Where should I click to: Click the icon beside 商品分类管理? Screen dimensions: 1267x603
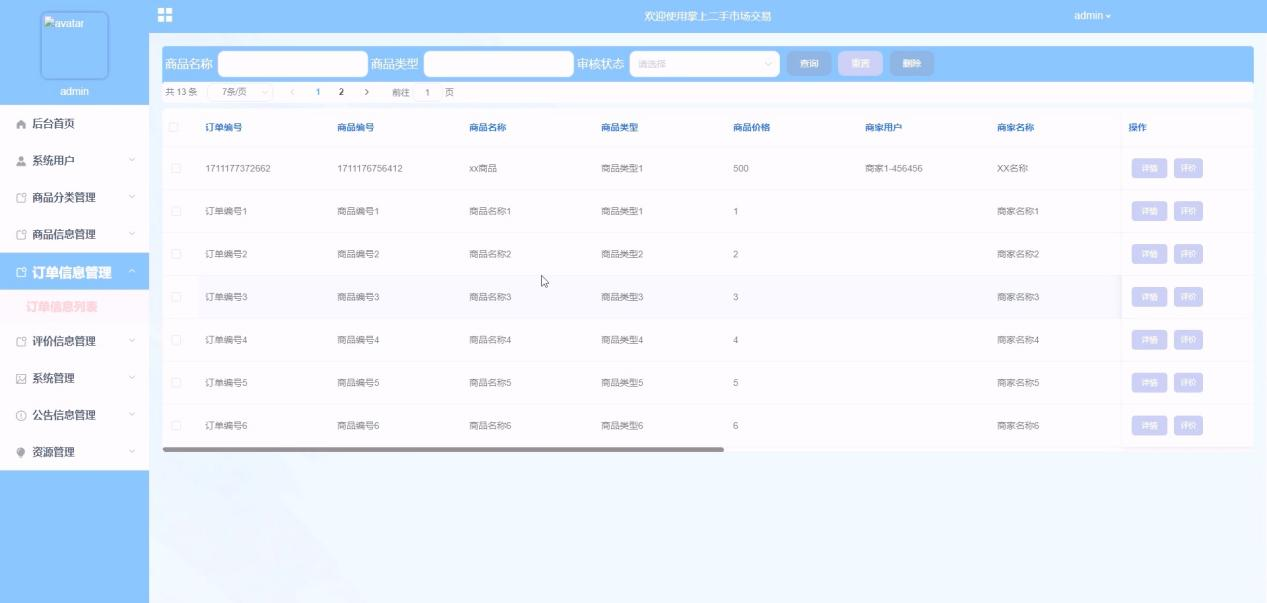click(x=21, y=198)
